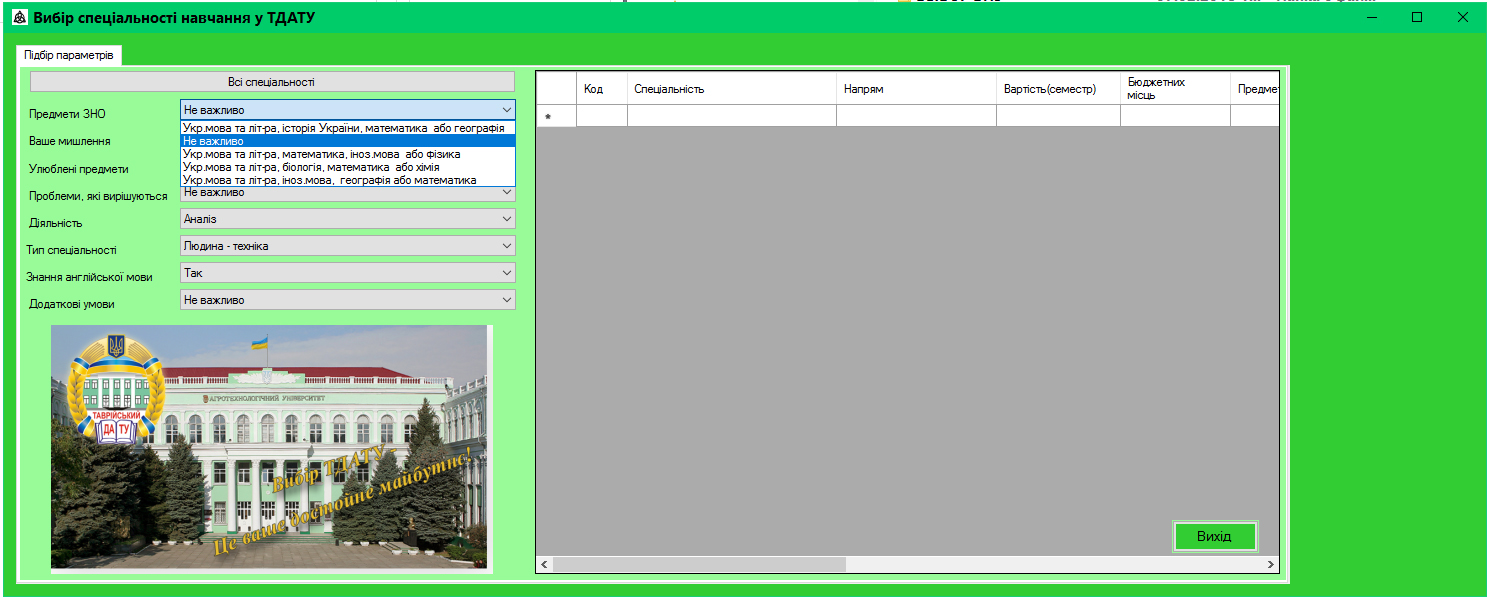Click the Предмети ЗНО label
The image size is (1491, 597).
(67, 114)
